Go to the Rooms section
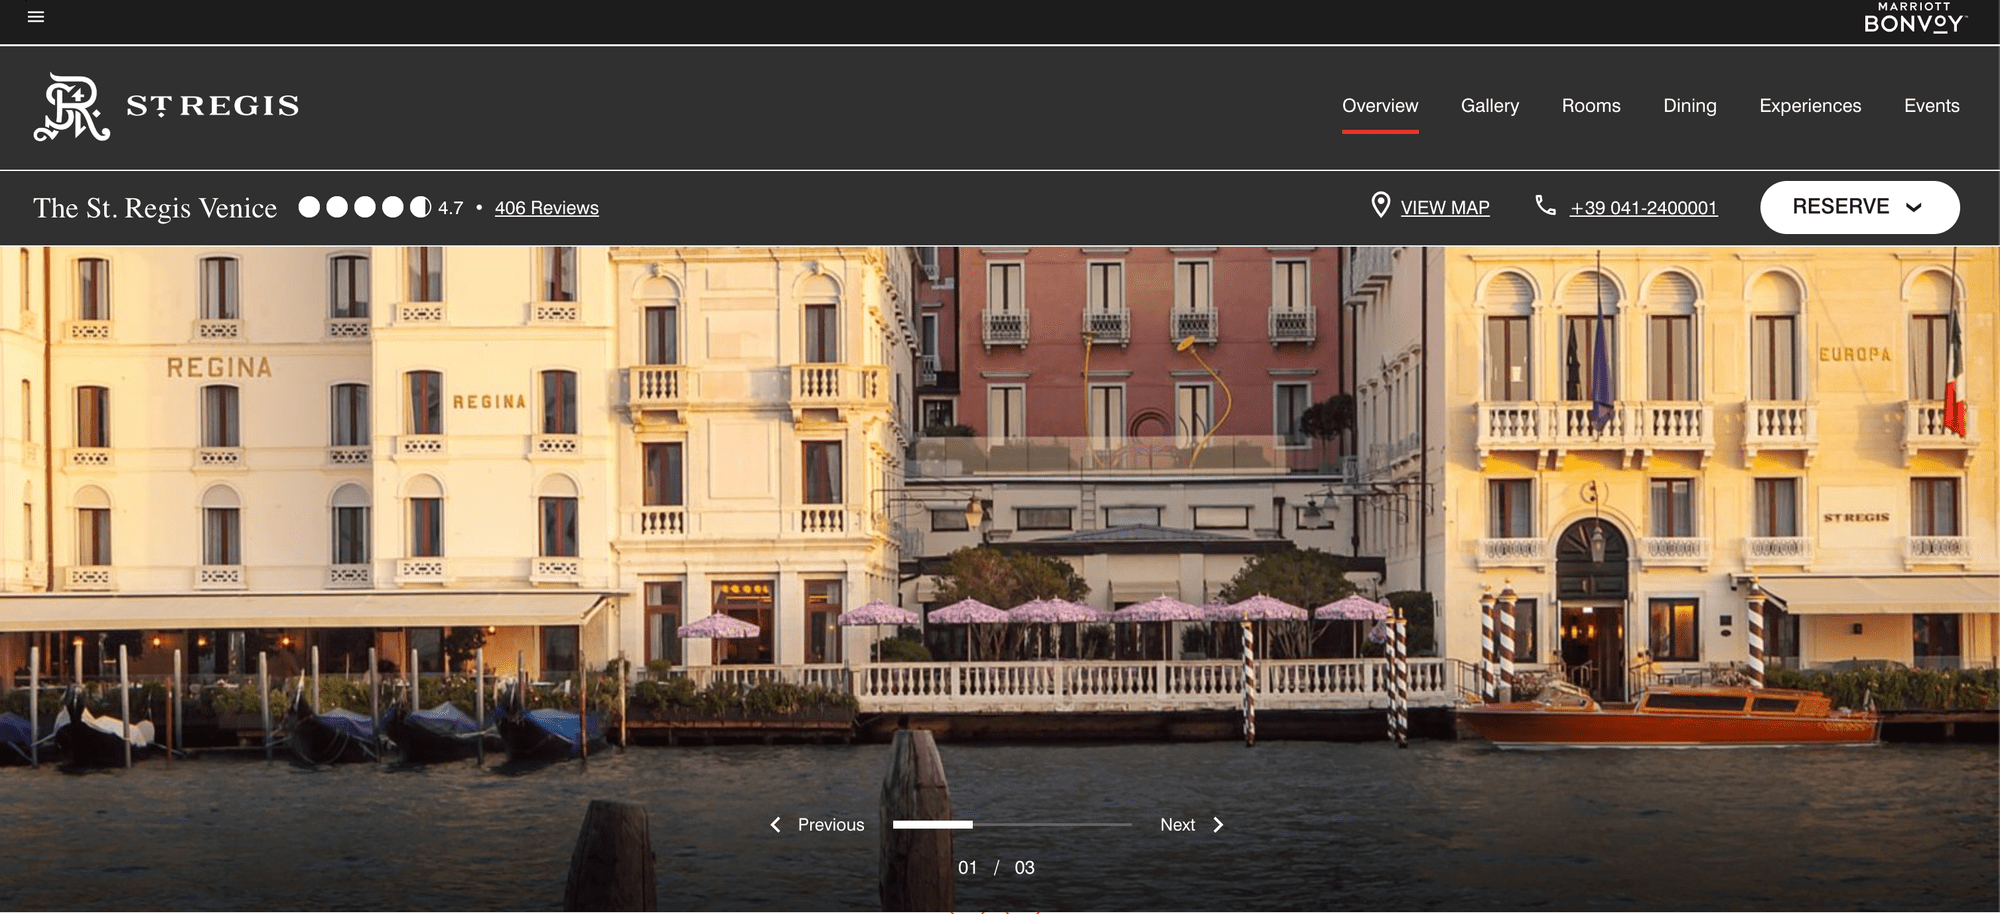 click(1590, 106)
